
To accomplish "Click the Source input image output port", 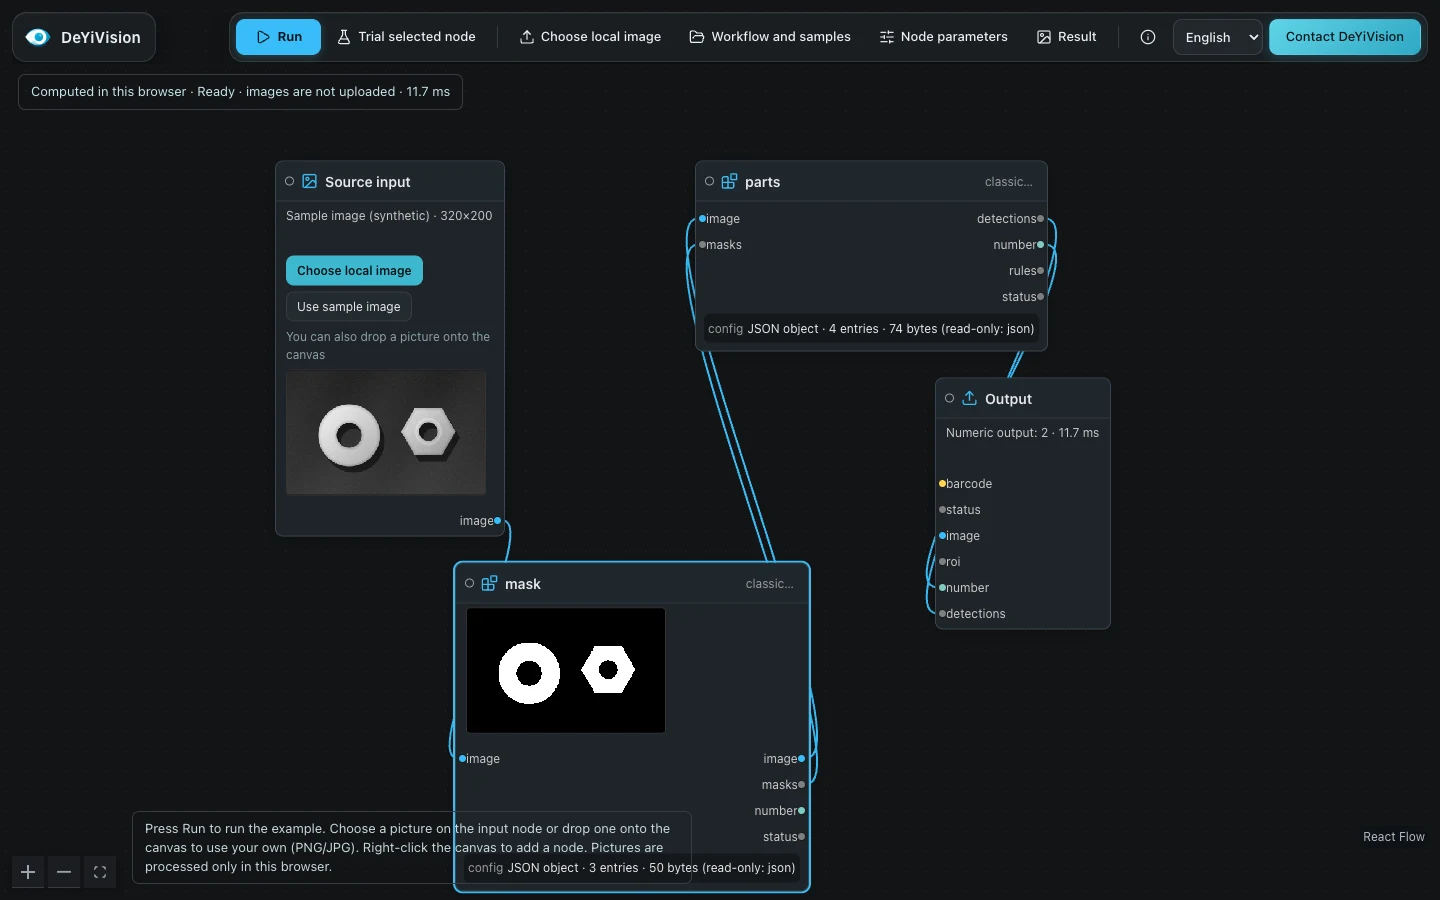I will pos(498,521).
